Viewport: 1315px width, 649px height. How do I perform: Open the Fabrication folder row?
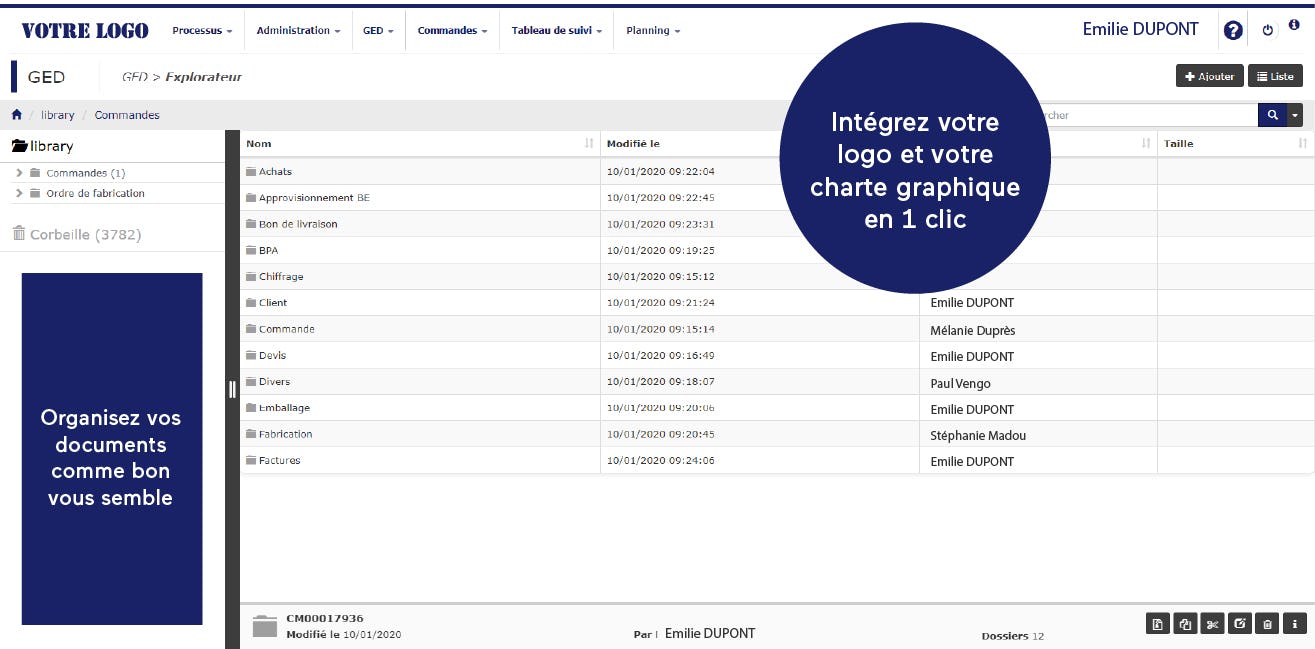click(x=286, y=434)
